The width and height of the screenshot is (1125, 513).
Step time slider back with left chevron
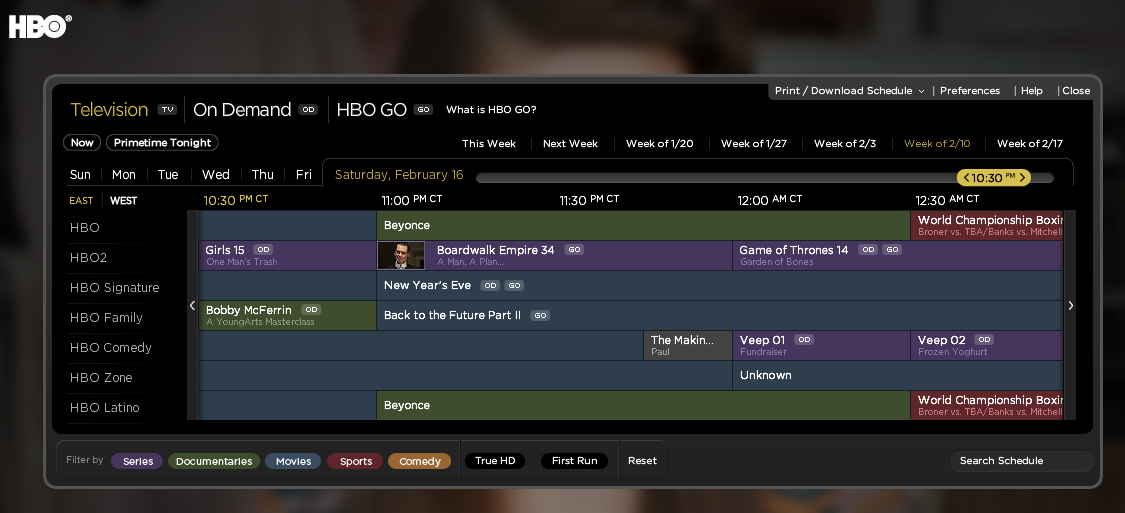coord(966,178)
